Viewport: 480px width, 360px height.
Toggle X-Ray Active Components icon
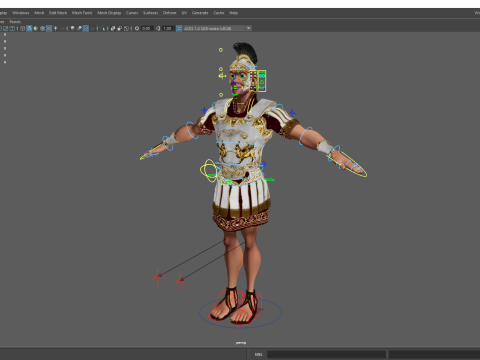pos(120,28)
